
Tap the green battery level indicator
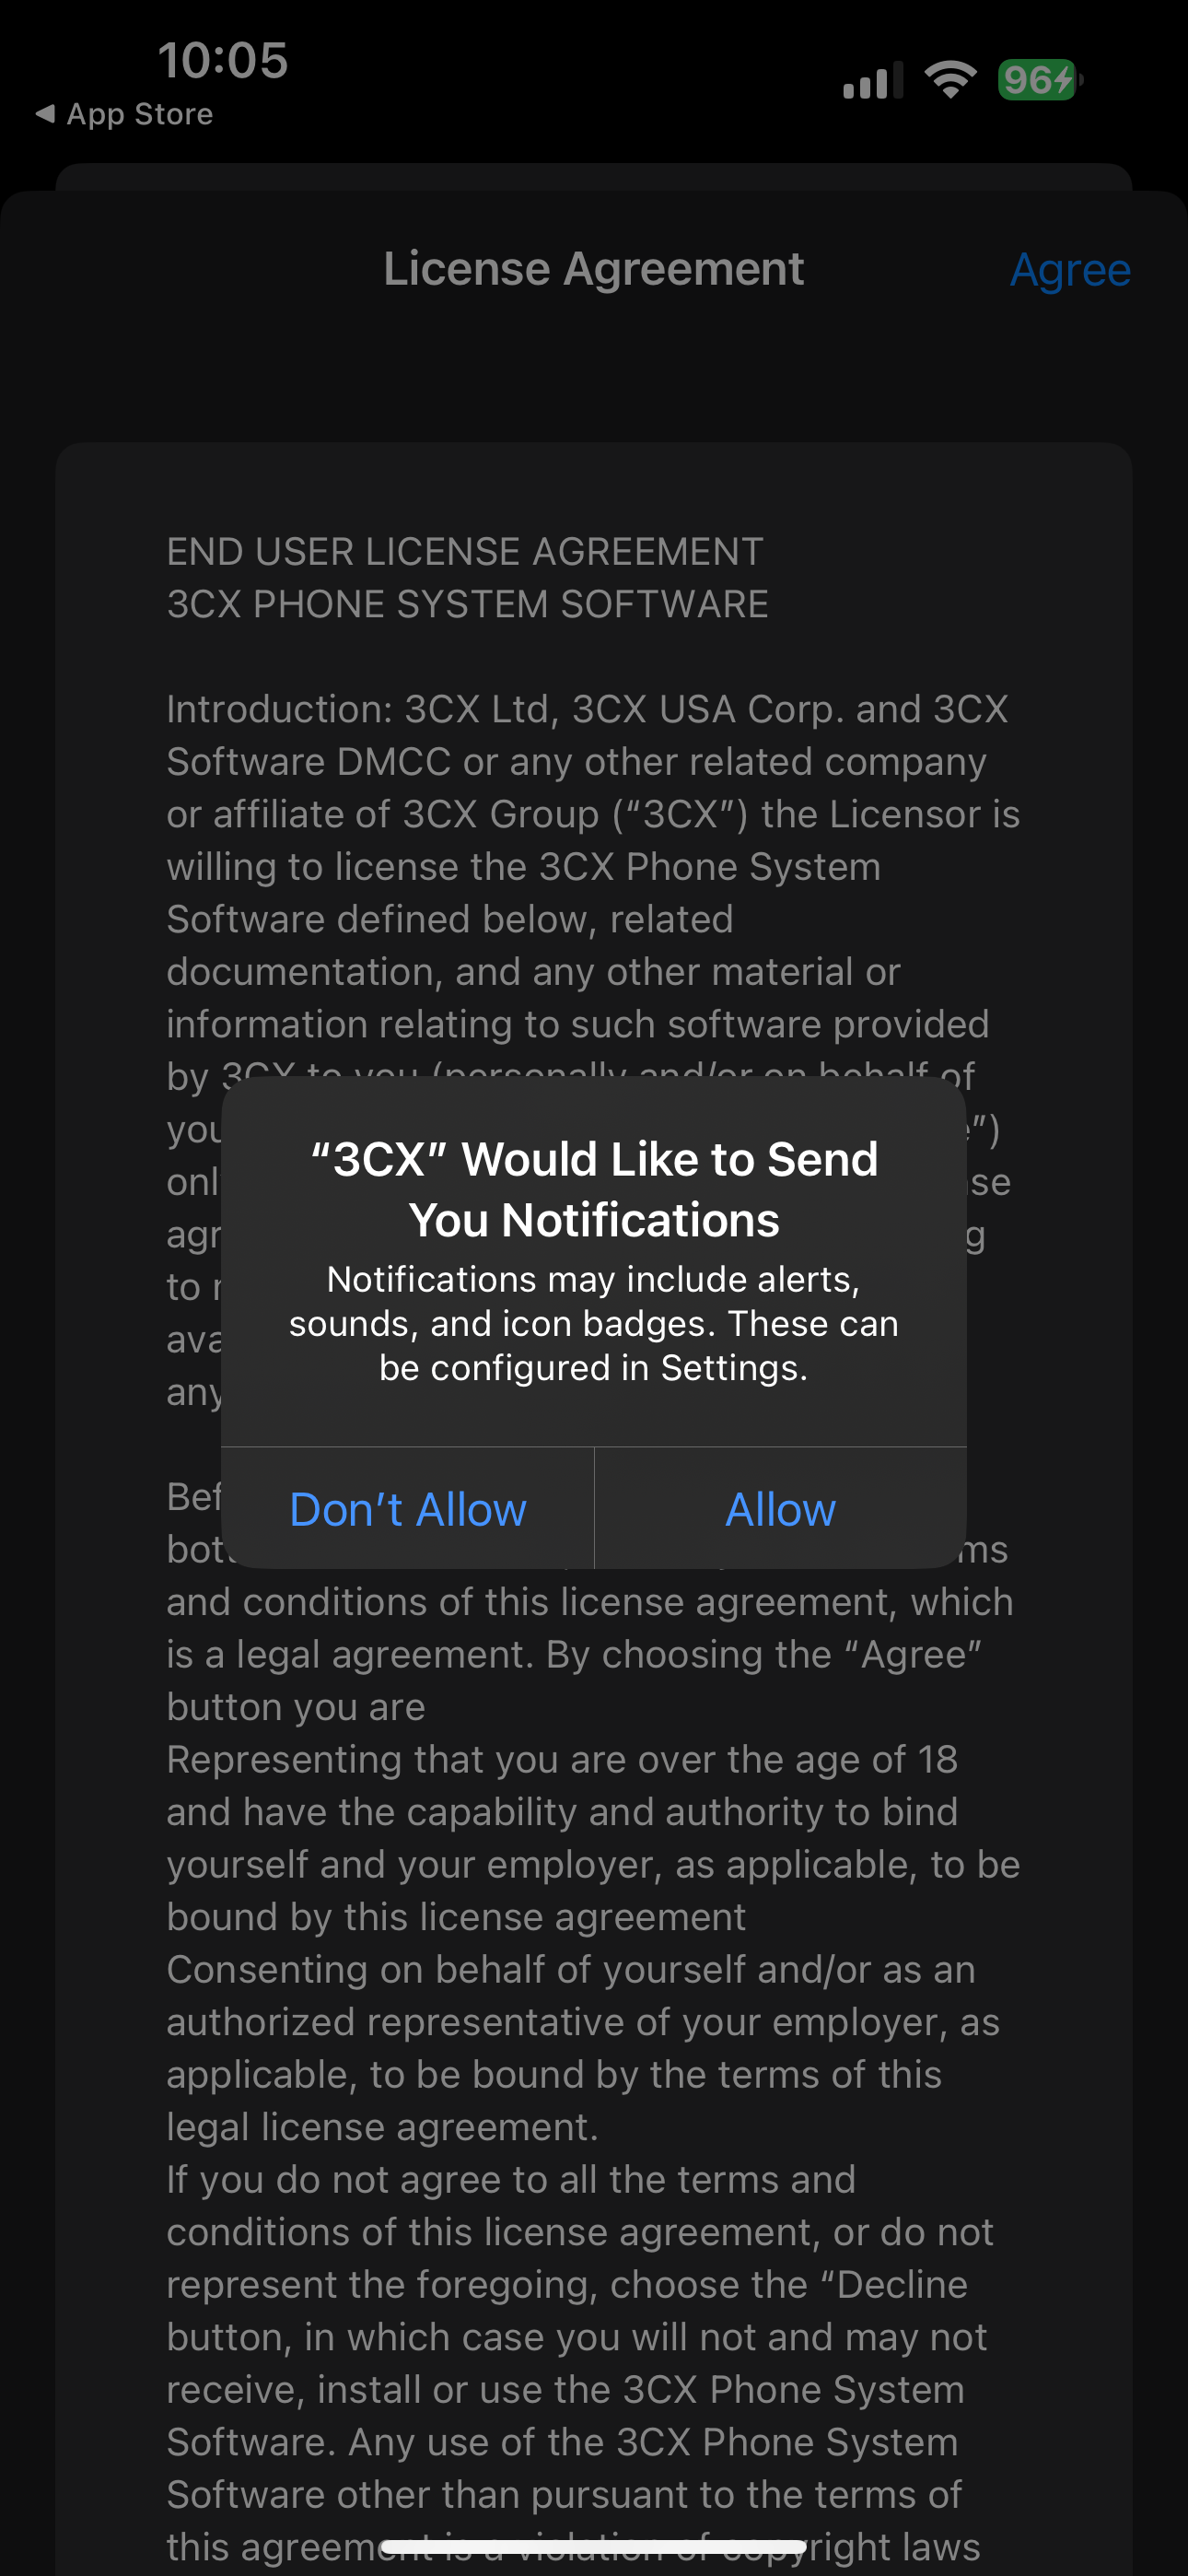pyautogui.click(x=1039, y=80)
